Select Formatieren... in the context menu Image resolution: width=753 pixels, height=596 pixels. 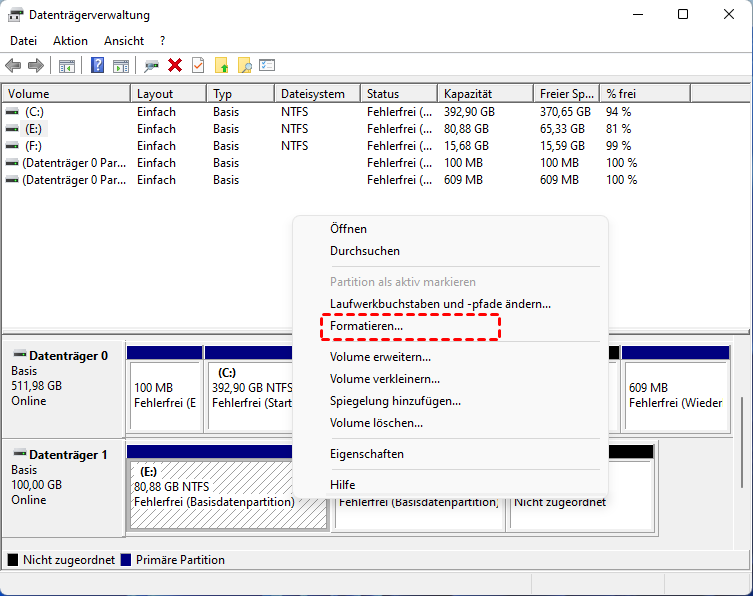click(366, 326)
